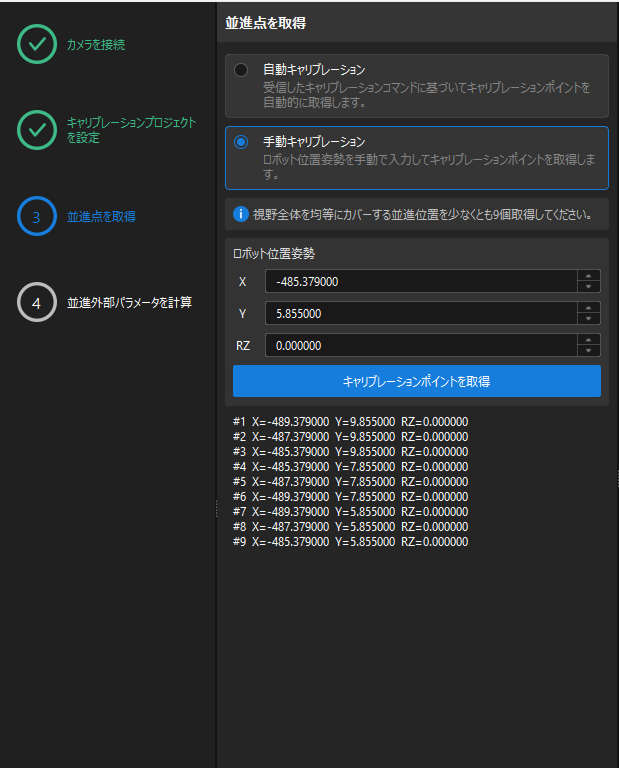Viewport: 619px width, 768px height.
Task: Click the 自動キャリブレーション description text
Action: (x=427, y=95)
